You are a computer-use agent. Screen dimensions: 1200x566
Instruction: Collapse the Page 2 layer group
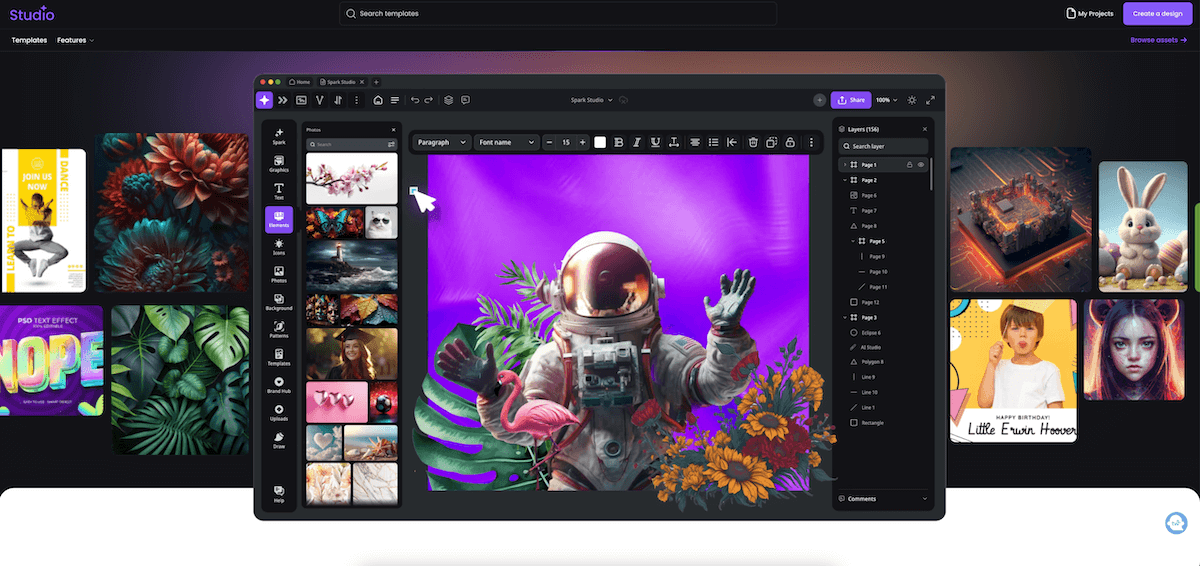[845, 180]
